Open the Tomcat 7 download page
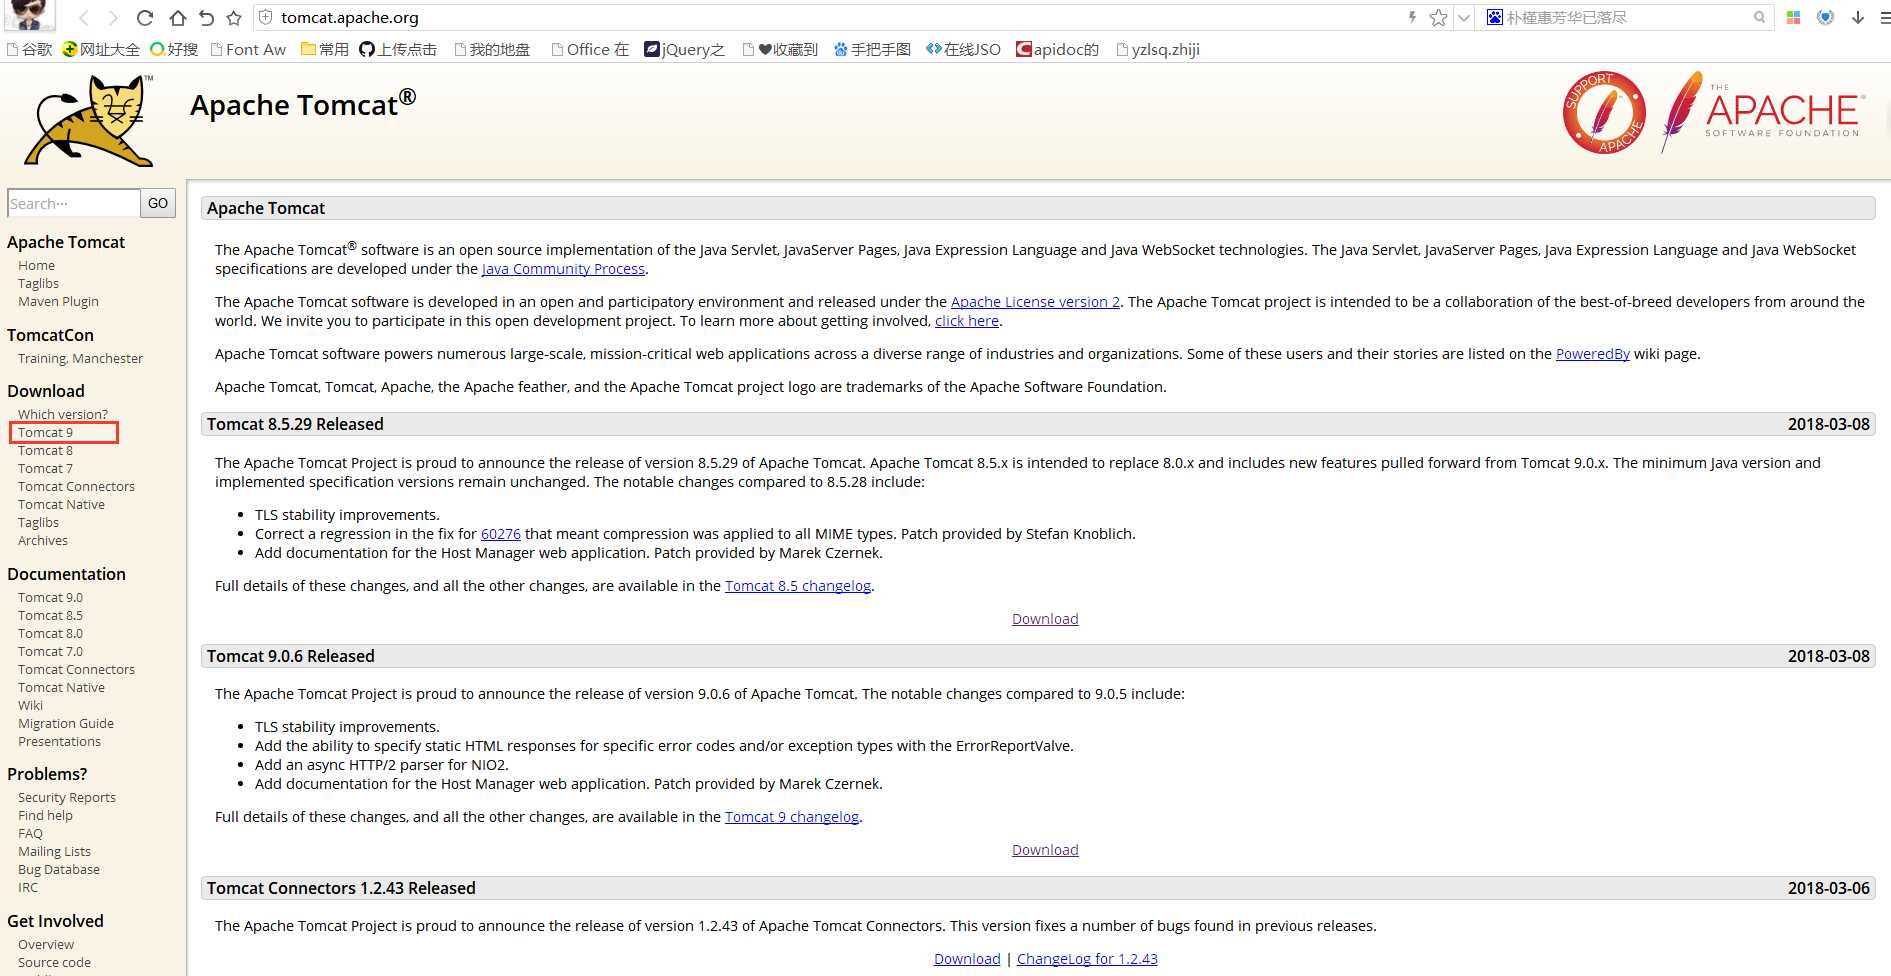 (x=45, y=469)
